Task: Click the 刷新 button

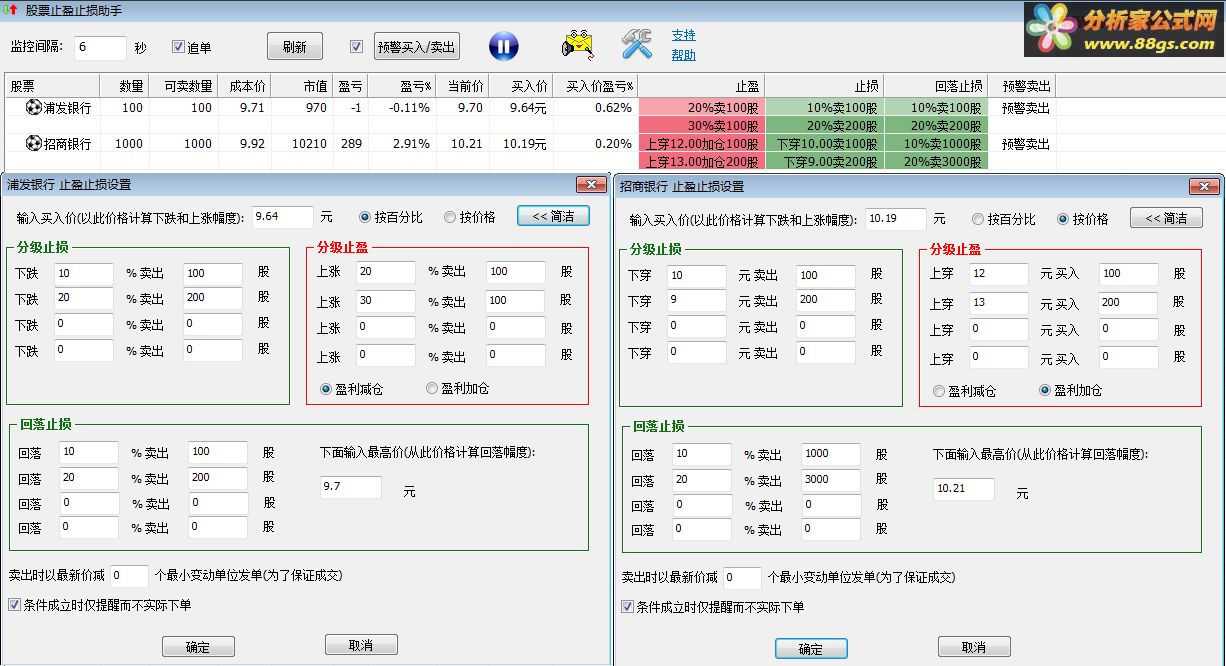Action: (x=294, y=46)
